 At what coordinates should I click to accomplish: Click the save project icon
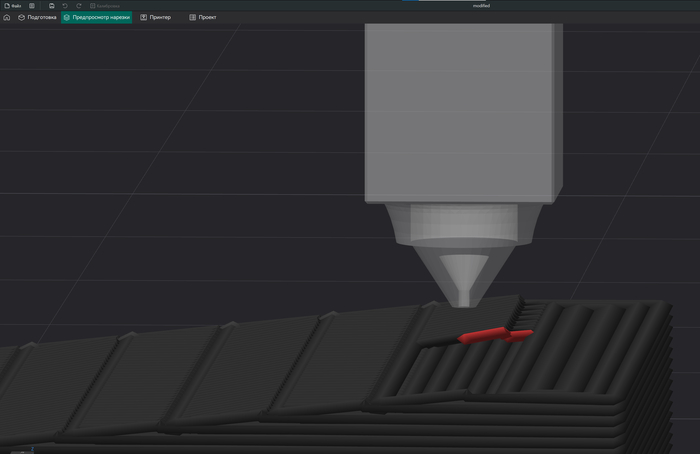pyautogui.click(x=52, y=6)
